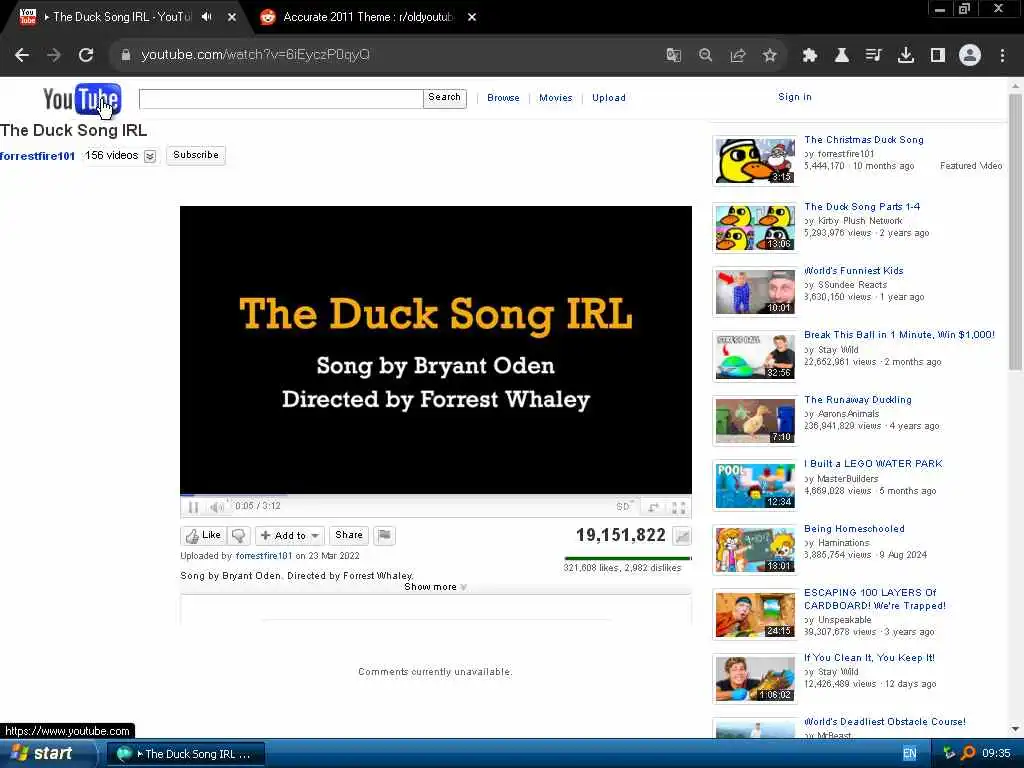
Task: Click the EN language indicator in taskbar
Action: point(910,754)
